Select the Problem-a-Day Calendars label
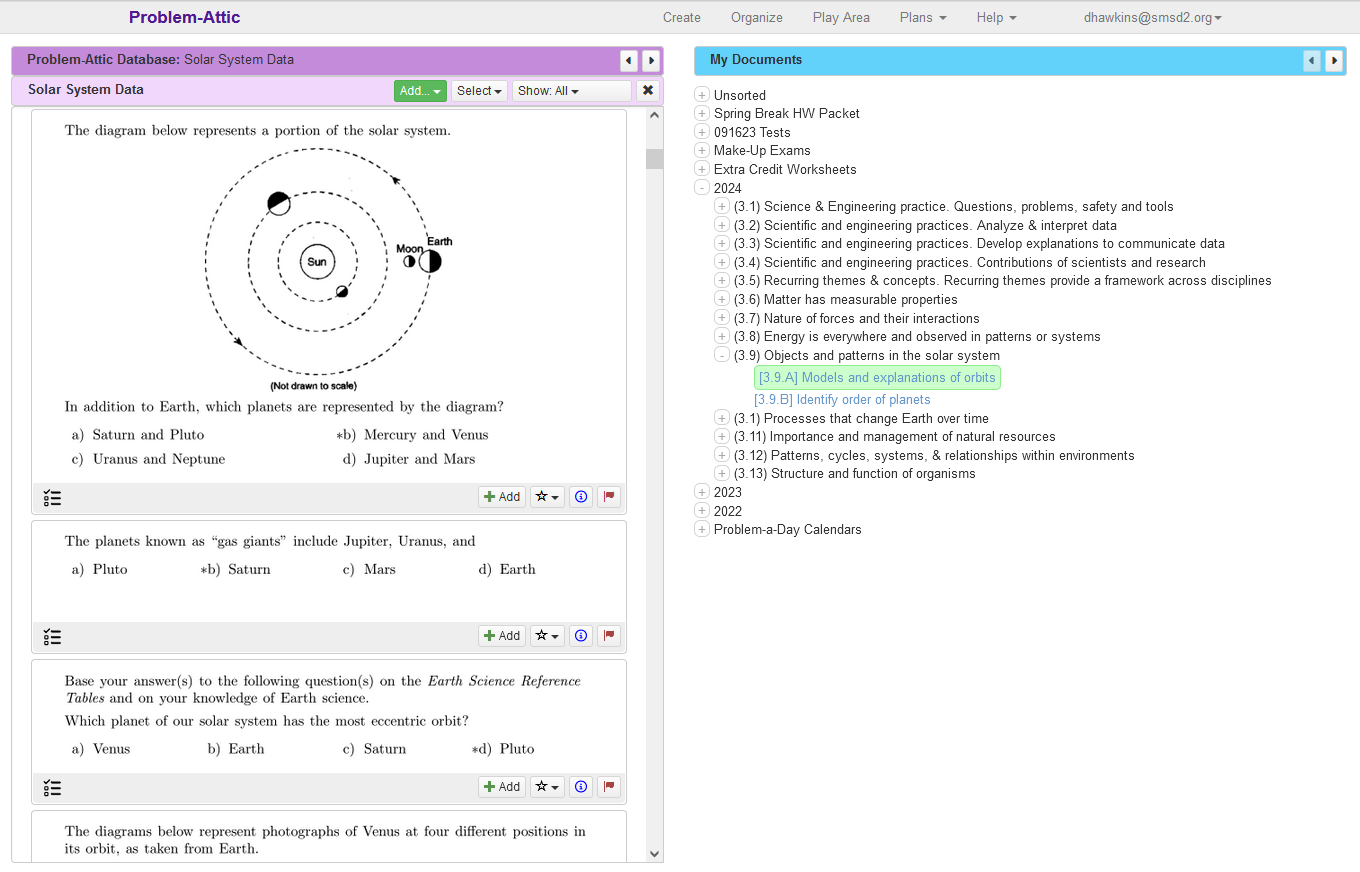 click(788, 530)
